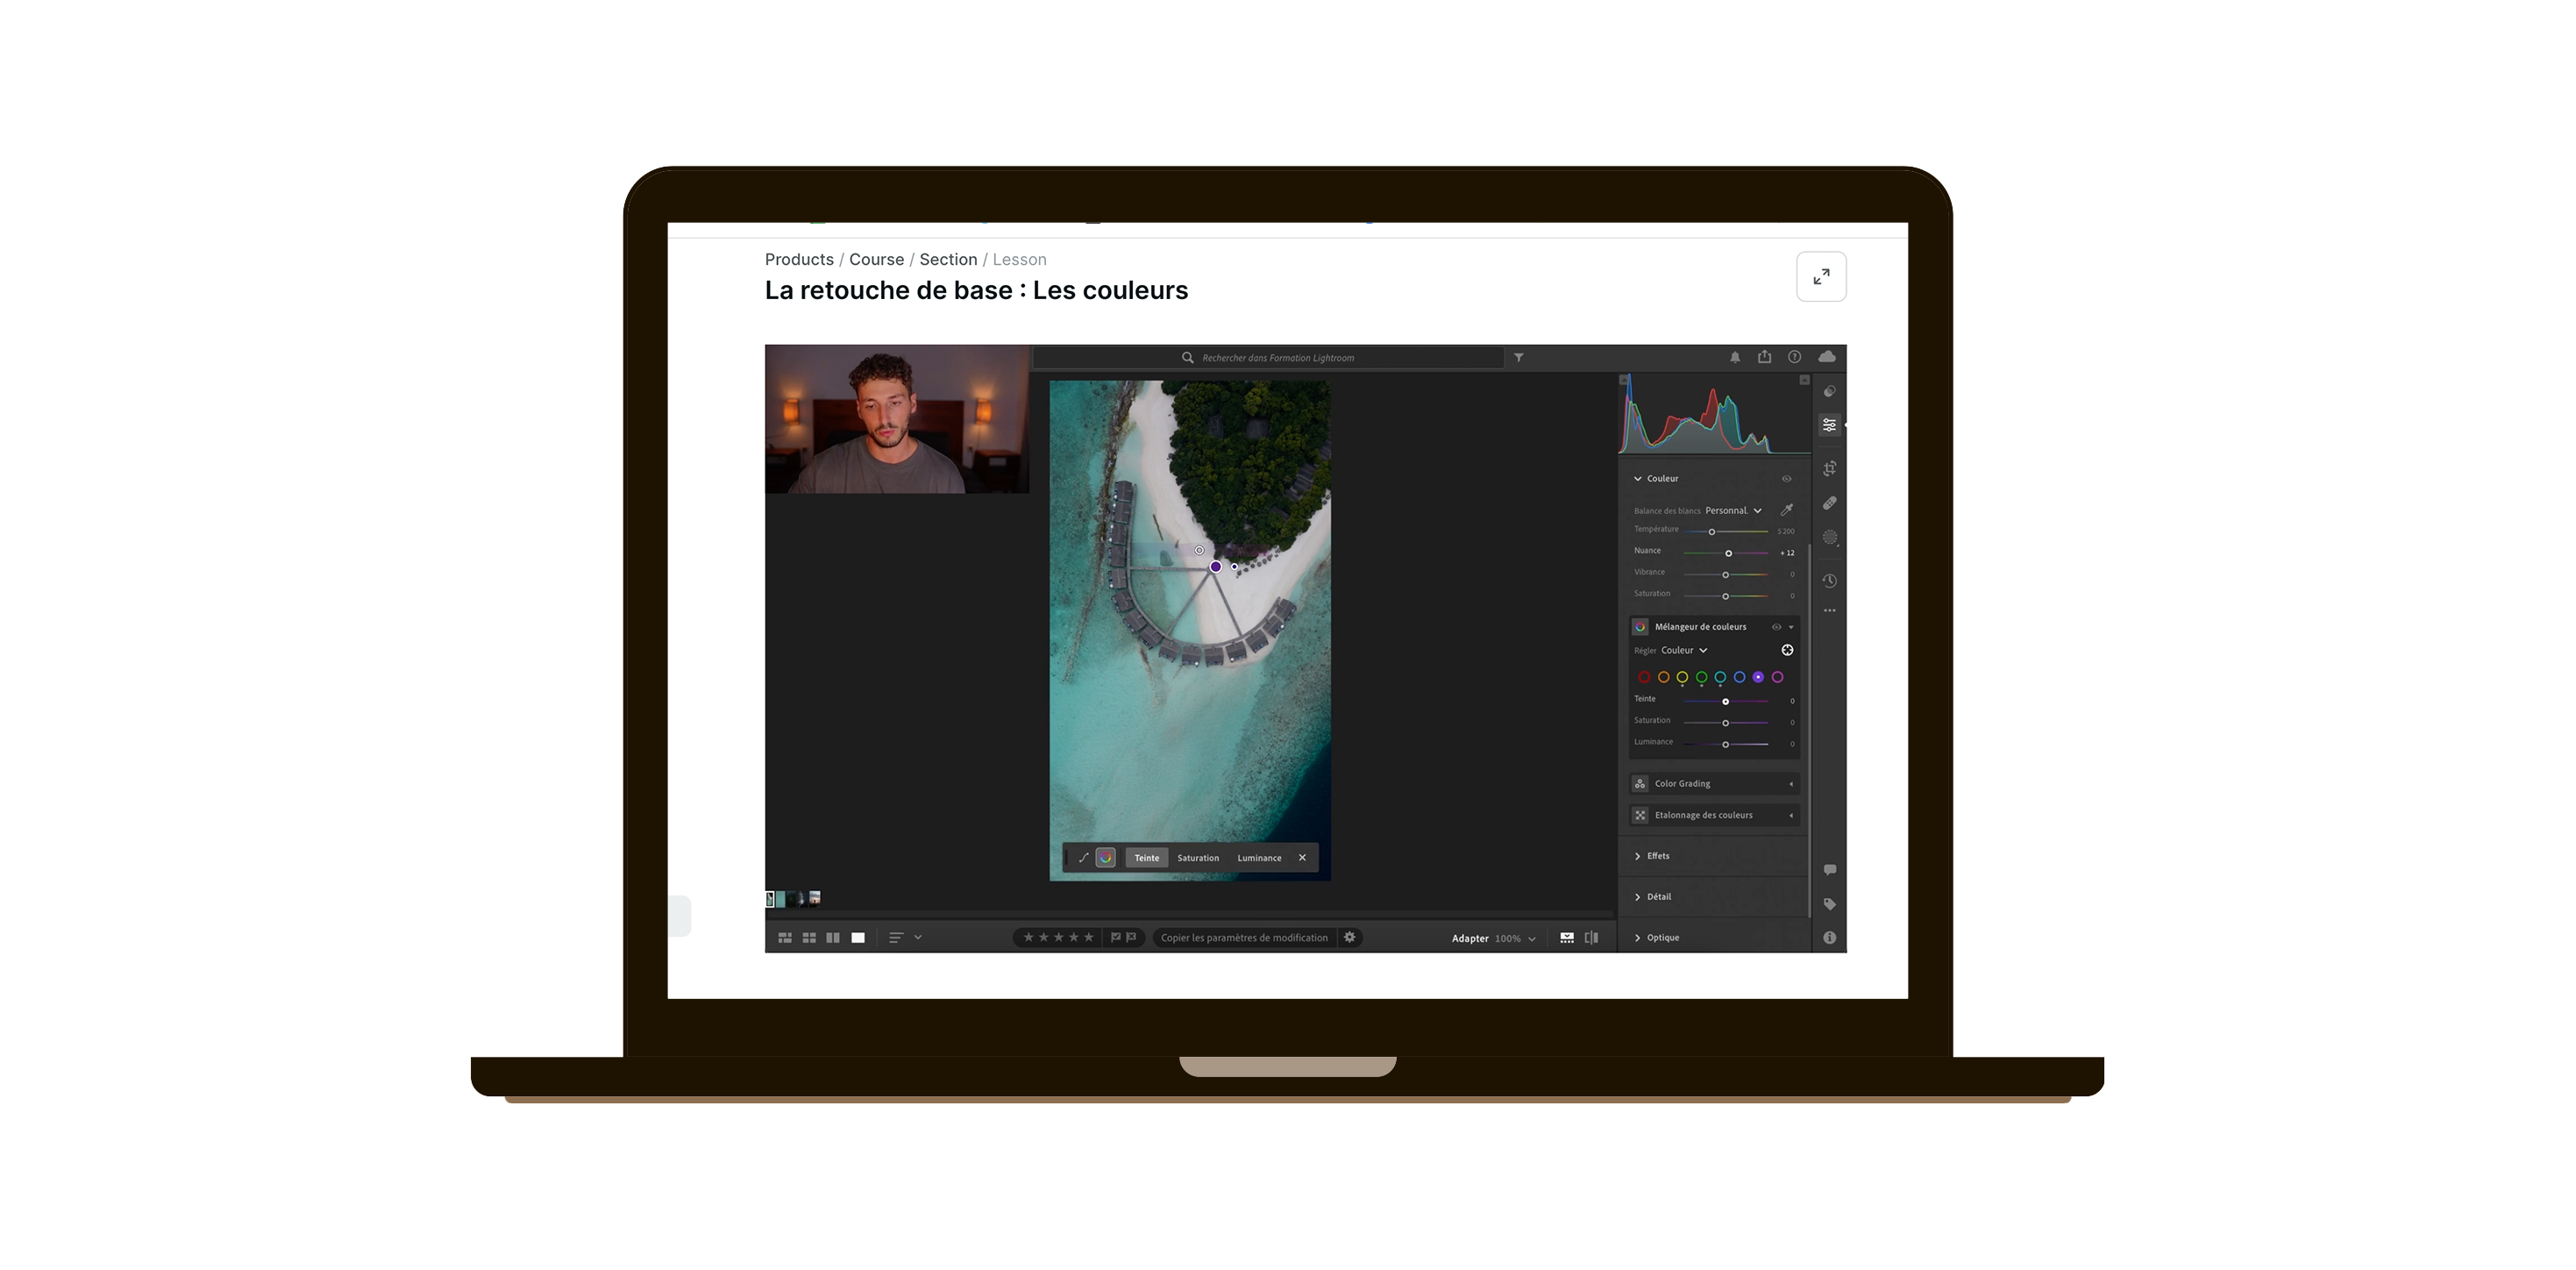Select the tone curve target icon

coord(1083,858)
